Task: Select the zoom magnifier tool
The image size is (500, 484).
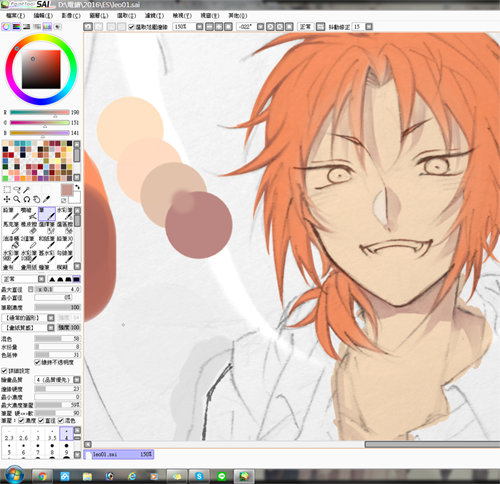Action: click(x=17, y=199)
